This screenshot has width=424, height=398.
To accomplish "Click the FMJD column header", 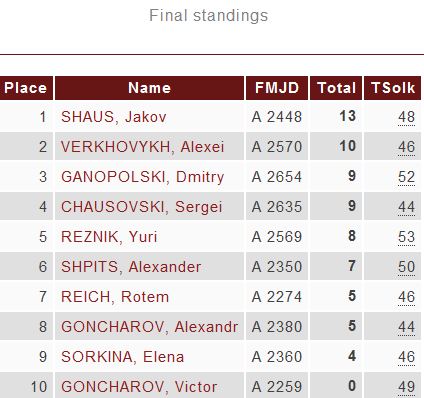I will click(x=277, y=88).
